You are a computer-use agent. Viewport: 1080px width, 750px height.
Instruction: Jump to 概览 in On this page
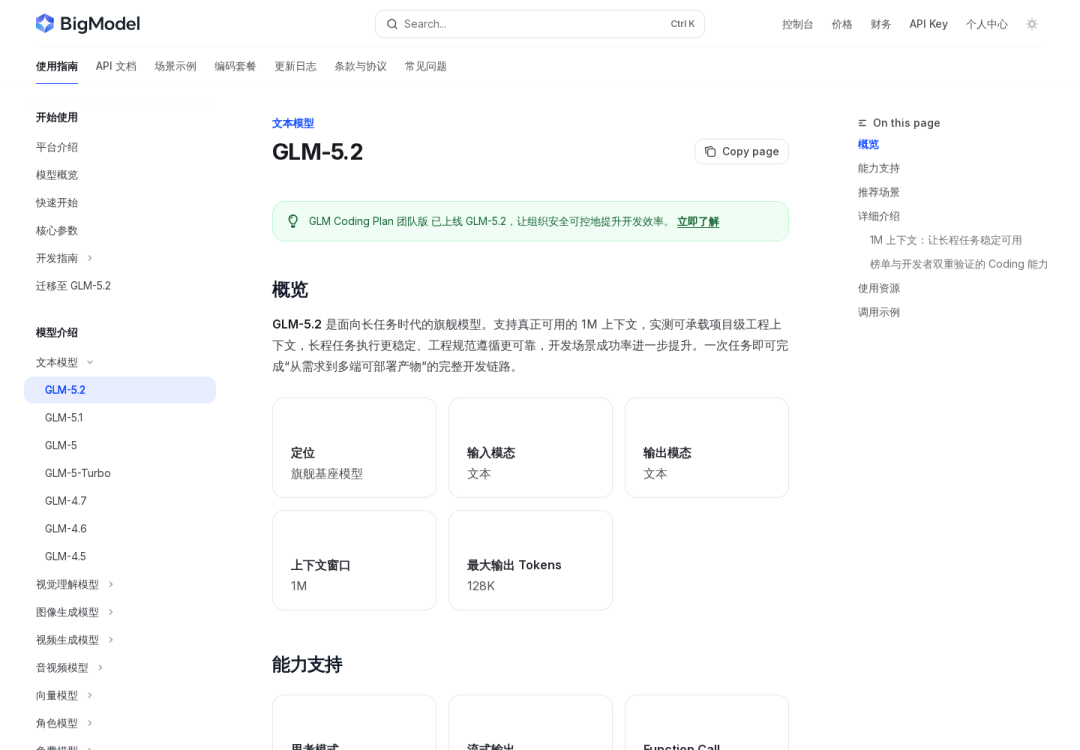coord(868,145)
